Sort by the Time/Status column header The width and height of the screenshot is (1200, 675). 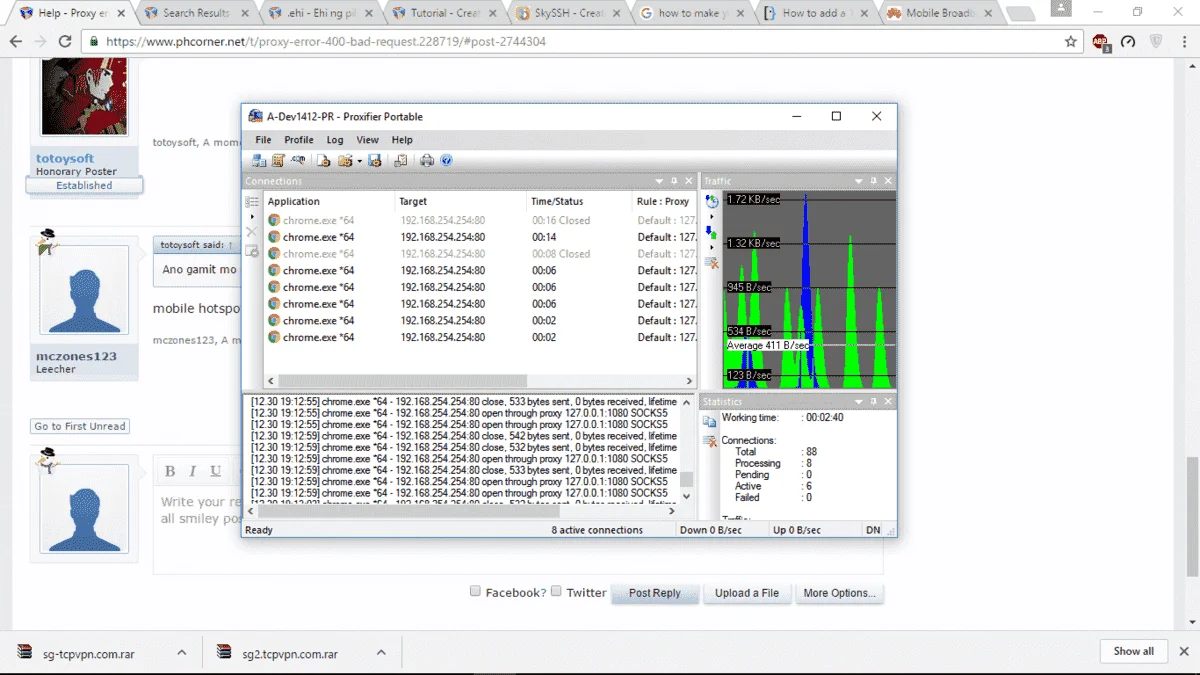point(579,201)
